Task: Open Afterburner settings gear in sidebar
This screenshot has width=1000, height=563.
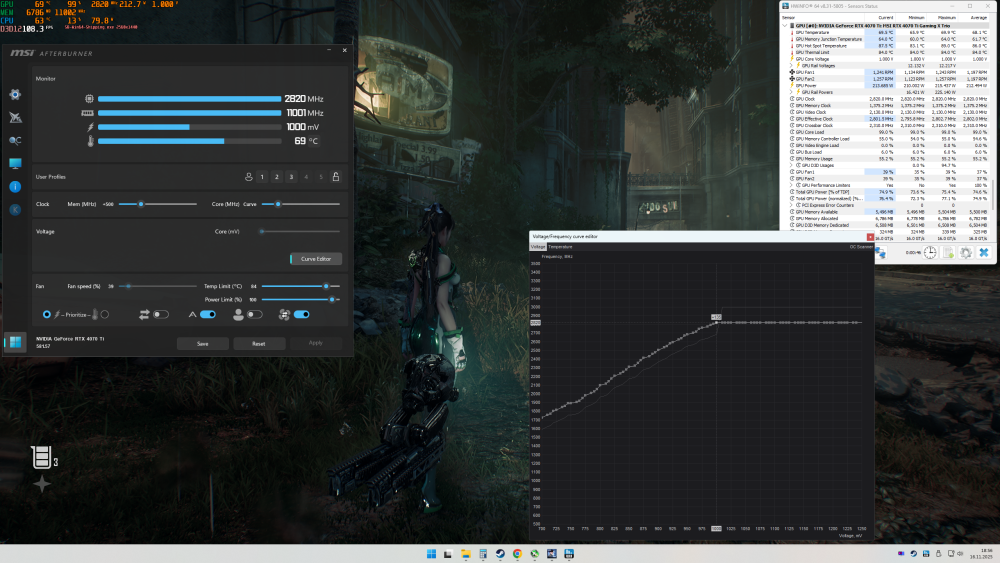Action: (x=15, y=94)
